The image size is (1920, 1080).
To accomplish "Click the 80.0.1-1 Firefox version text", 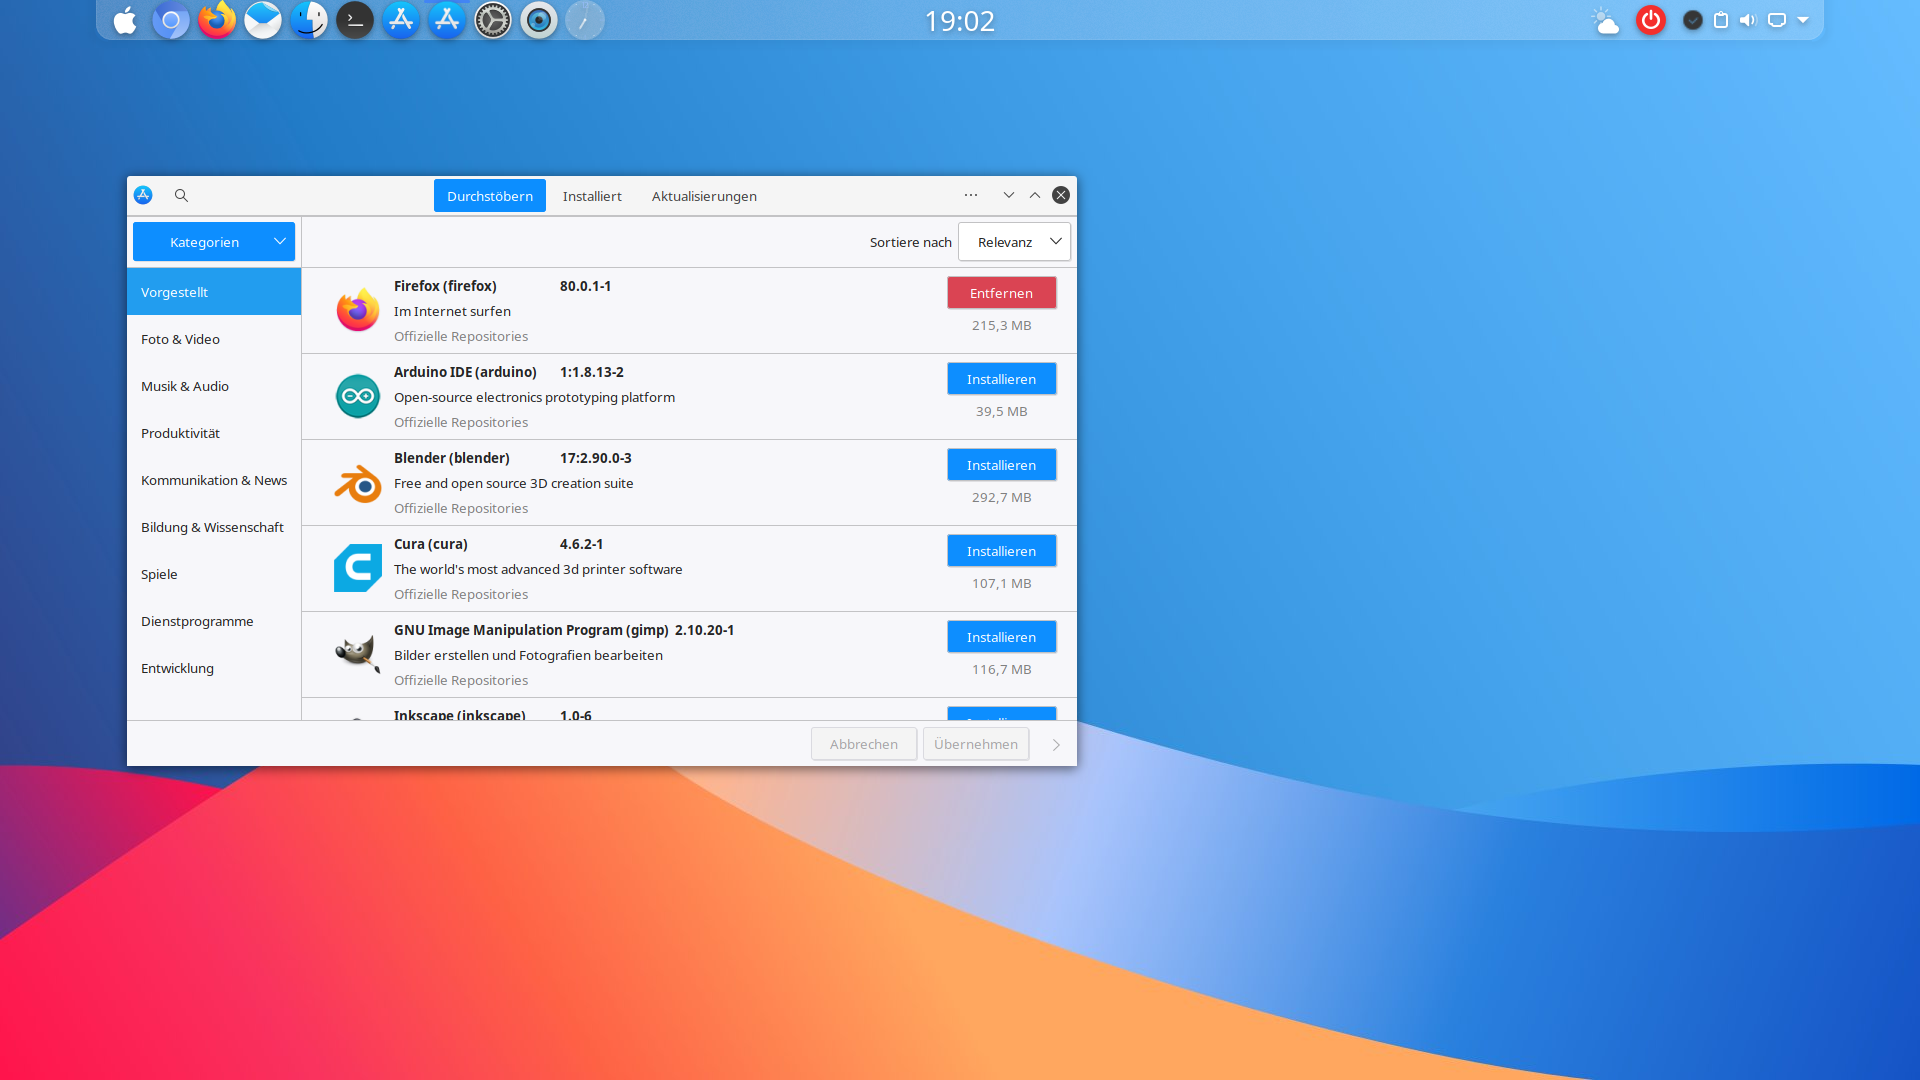I will (x=585, y=286).
